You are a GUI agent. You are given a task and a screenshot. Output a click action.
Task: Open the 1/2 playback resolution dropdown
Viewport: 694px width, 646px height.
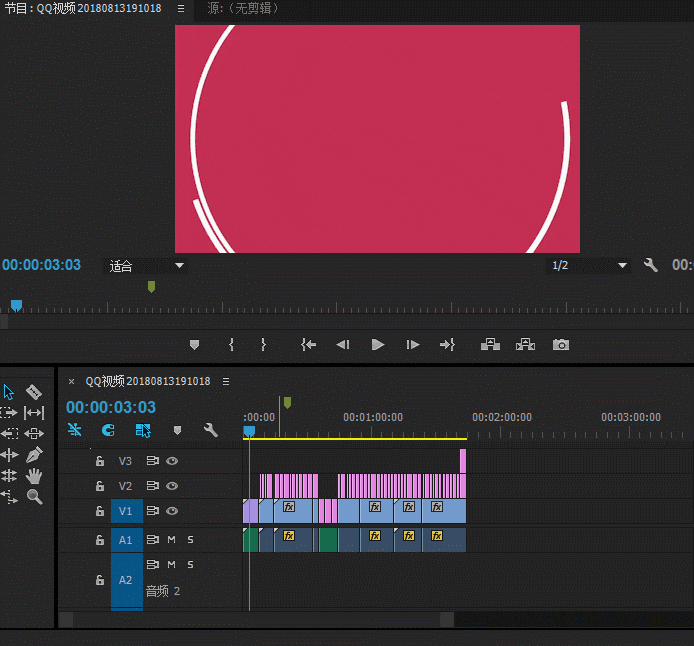pos(590,266)
